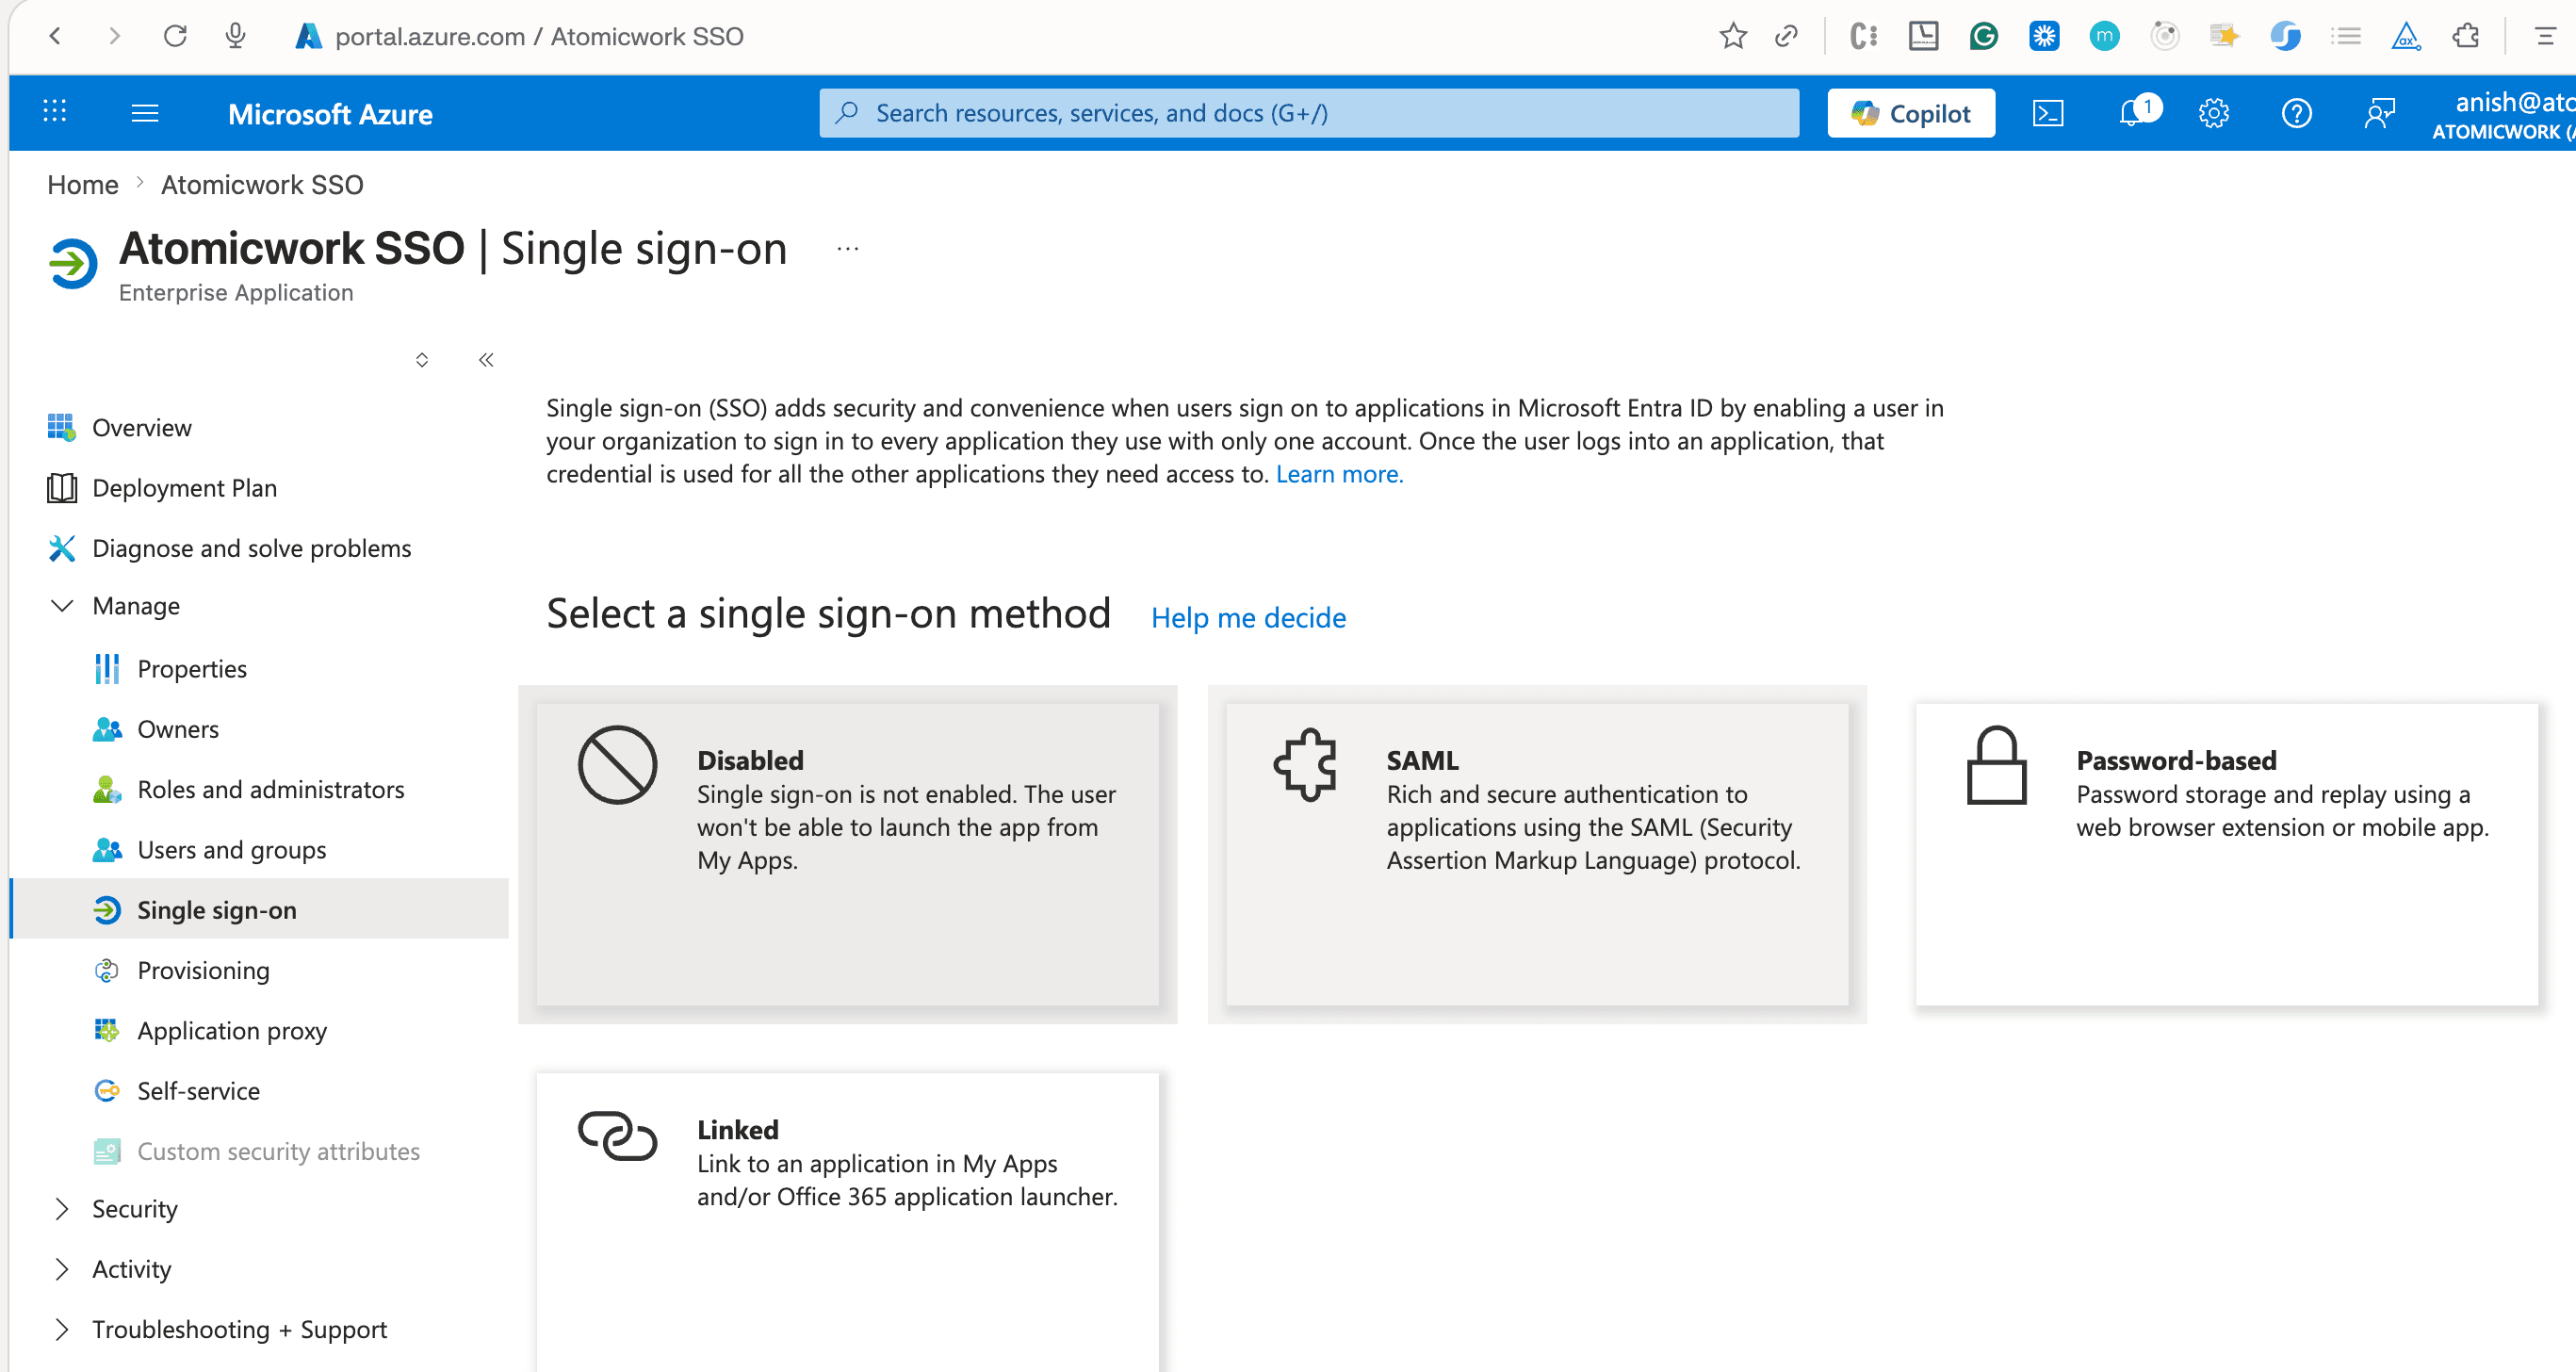Image resolution: width=2576 pixels, height=1372 pixels.
Task: Open the Azure portal hamburger menu
Action: pos(145,113)
